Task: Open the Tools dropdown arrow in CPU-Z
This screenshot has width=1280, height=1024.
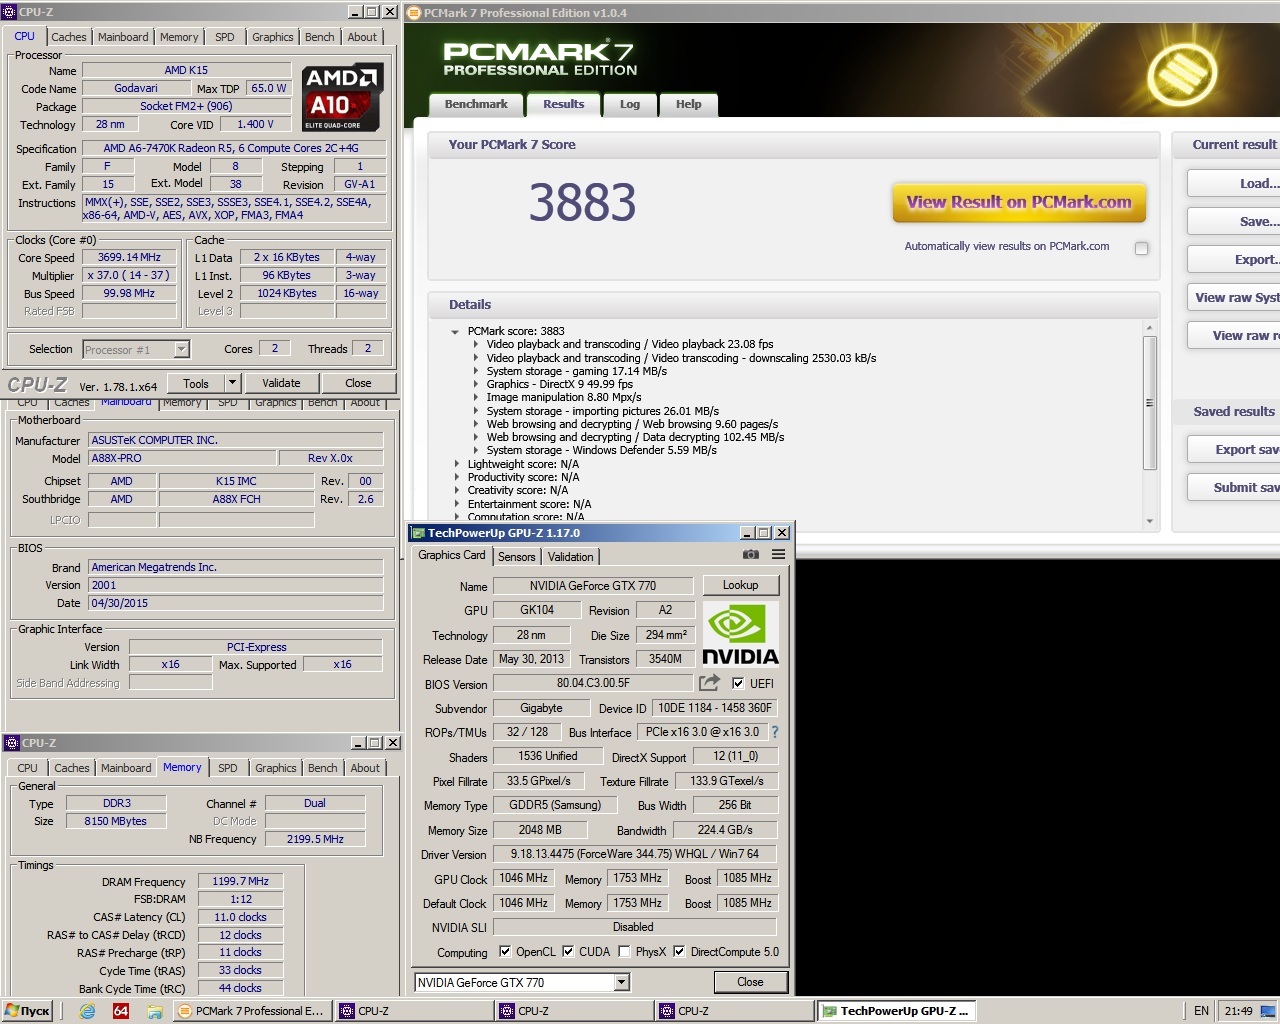Action: pyautogui.click(x=232, y=383)
